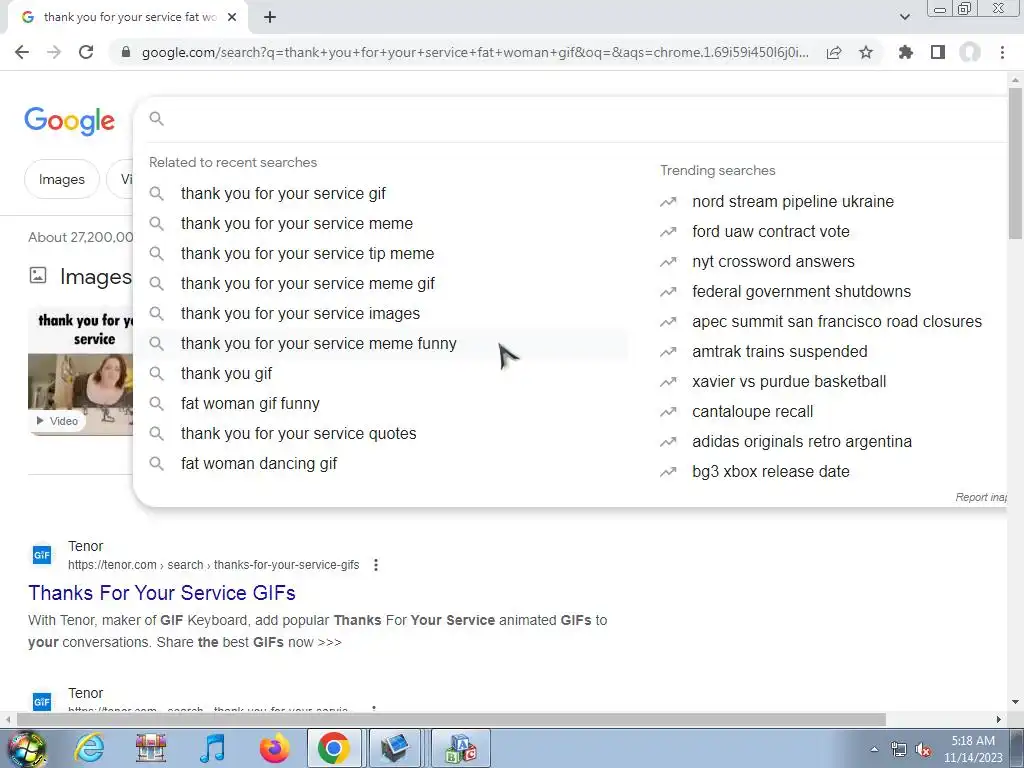Pick trending search 'adidas originals retro argentina'
The height and width of the screenshot is (768, 1024).
click(802, 442)
